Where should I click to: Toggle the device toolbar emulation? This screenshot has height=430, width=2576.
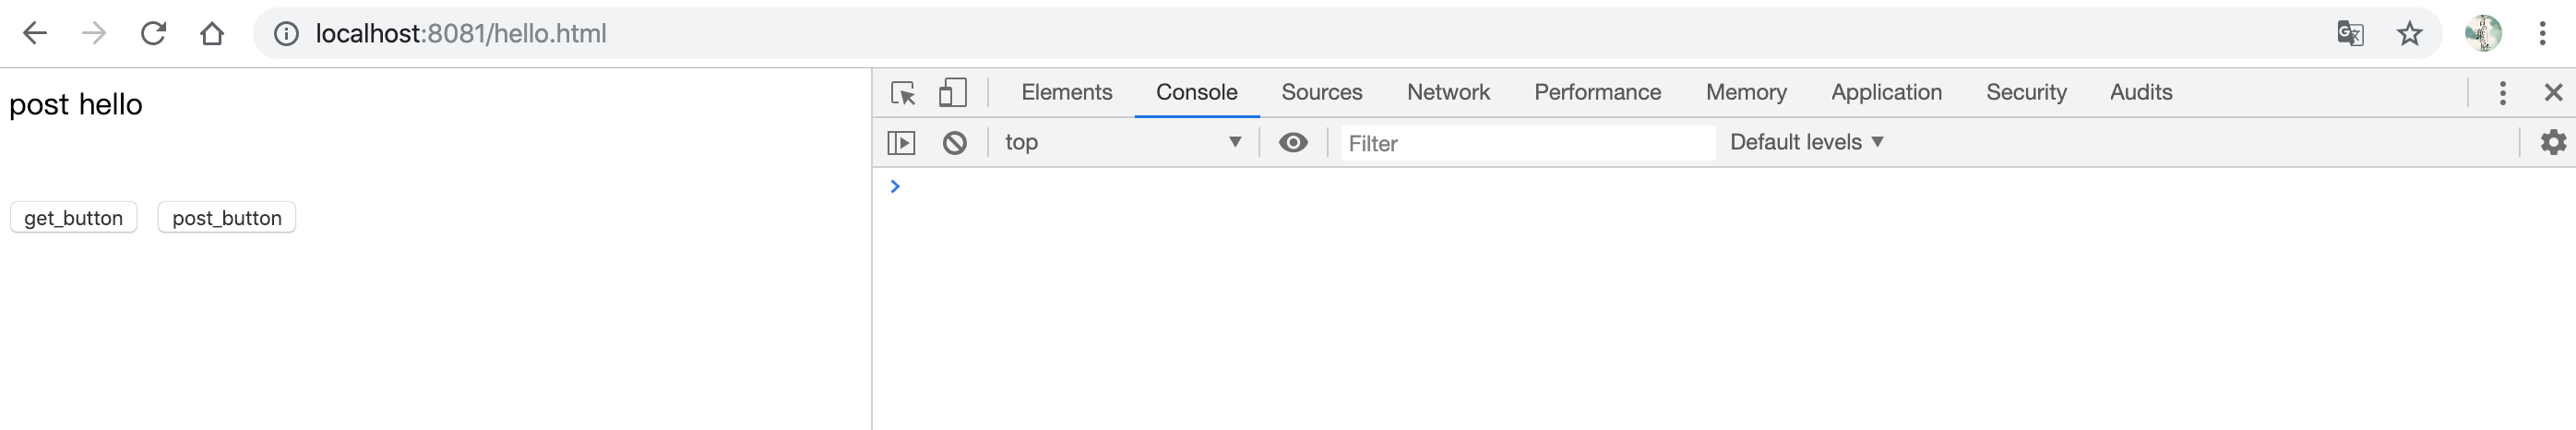pos(952,93)
